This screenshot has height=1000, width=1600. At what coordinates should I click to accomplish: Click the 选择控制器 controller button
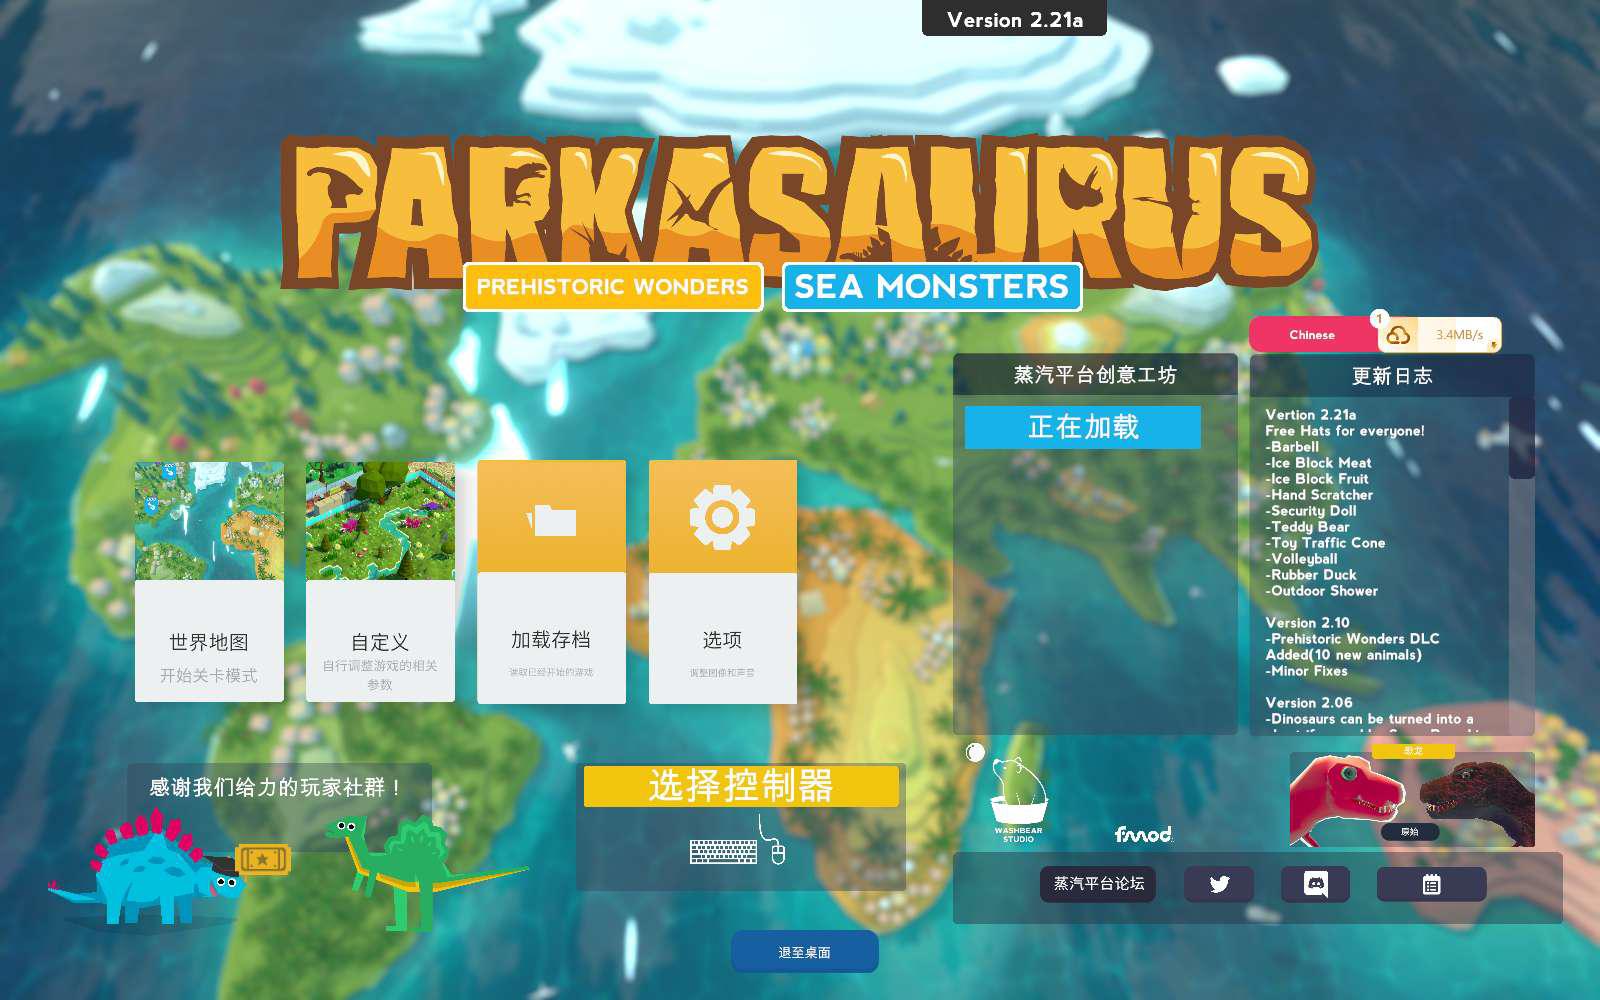(x=741, y=786)
